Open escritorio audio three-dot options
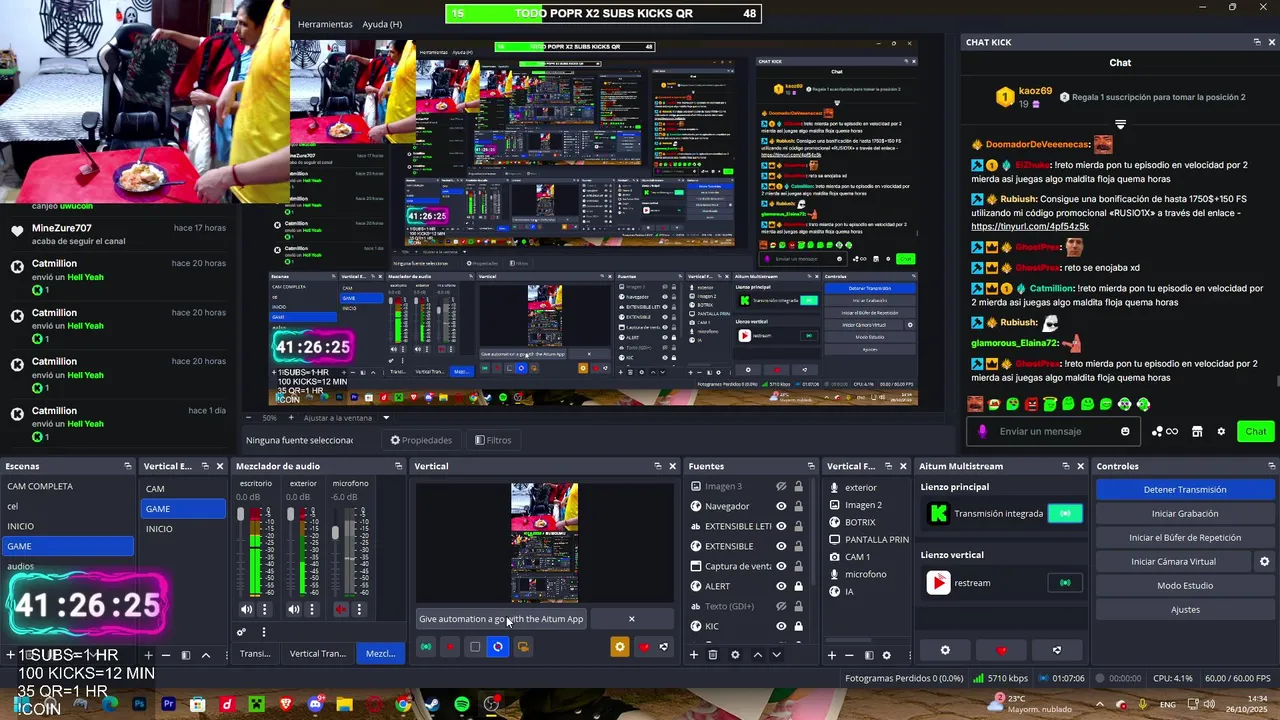1280x720 pixels. (x=265, y=609)
